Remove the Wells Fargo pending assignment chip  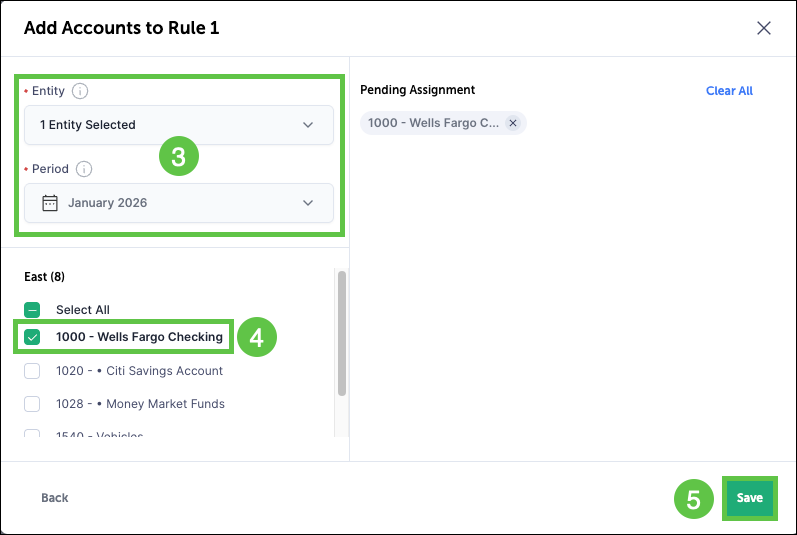(513, 123)
